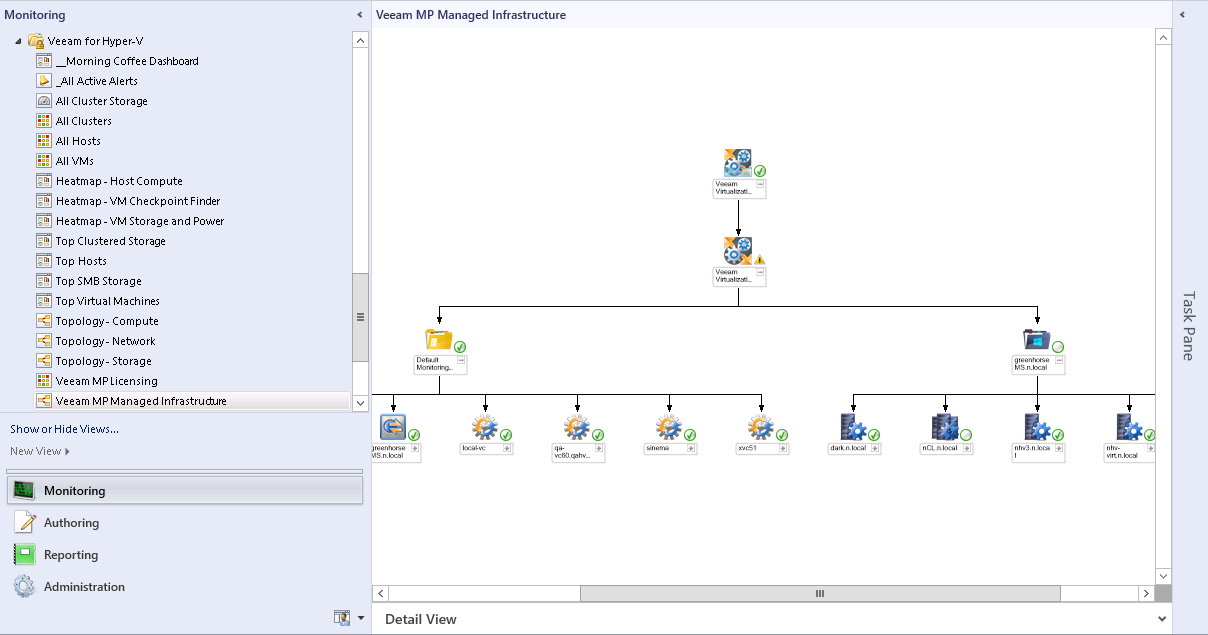Viewport: 1208px width, 635px height.
Task: Open Heatmap - Host Compute view
Action: (x=119, y=181)
